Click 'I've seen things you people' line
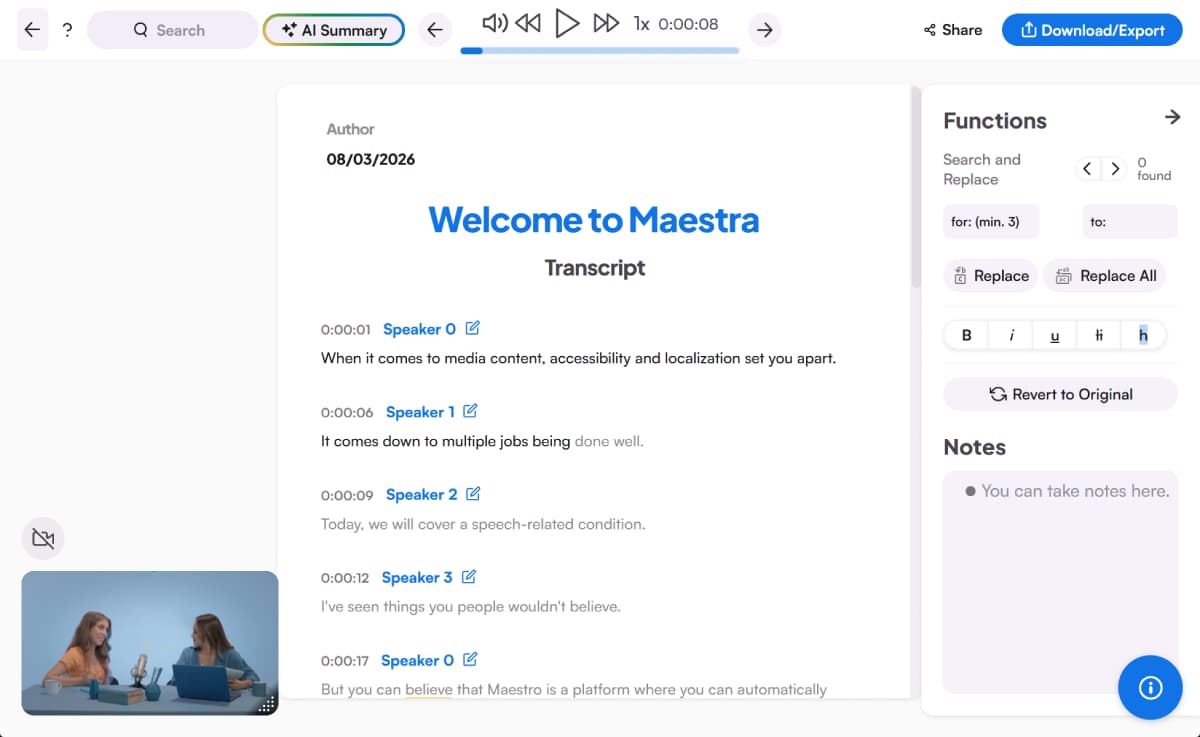The image size is (1200, 737). [x=471, y=607]
